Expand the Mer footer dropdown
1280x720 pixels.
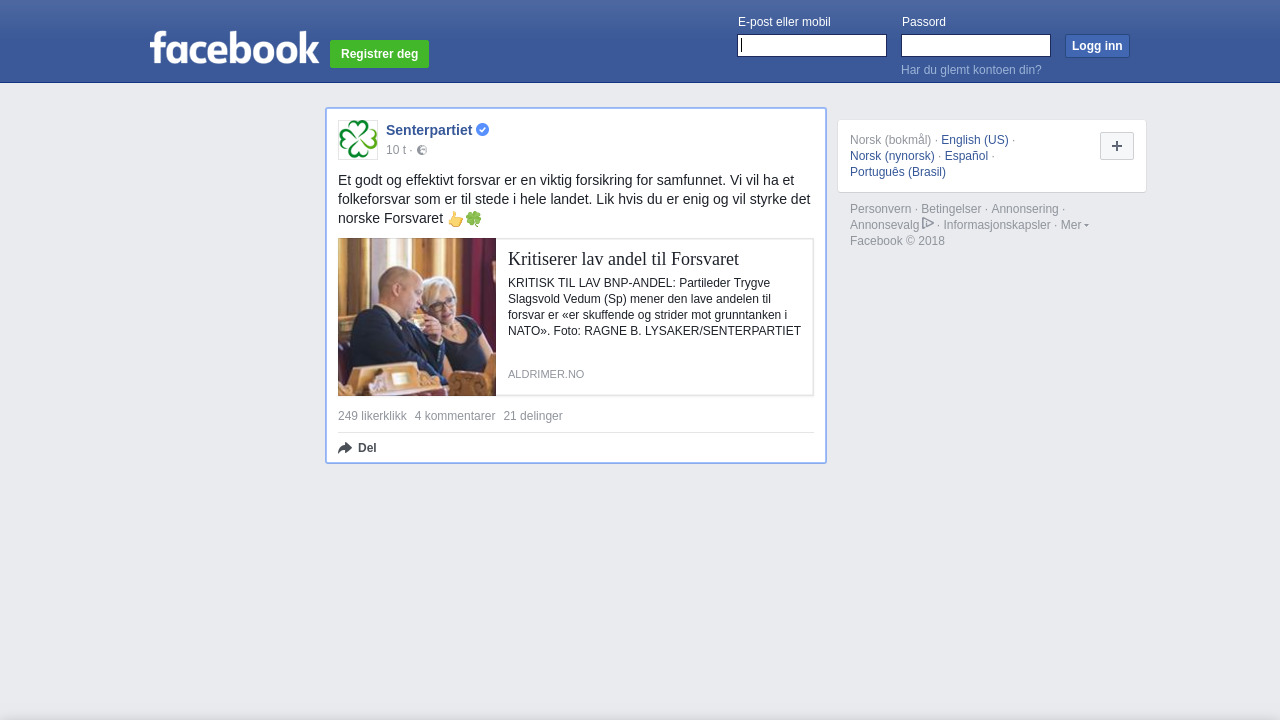point(1075,225)
